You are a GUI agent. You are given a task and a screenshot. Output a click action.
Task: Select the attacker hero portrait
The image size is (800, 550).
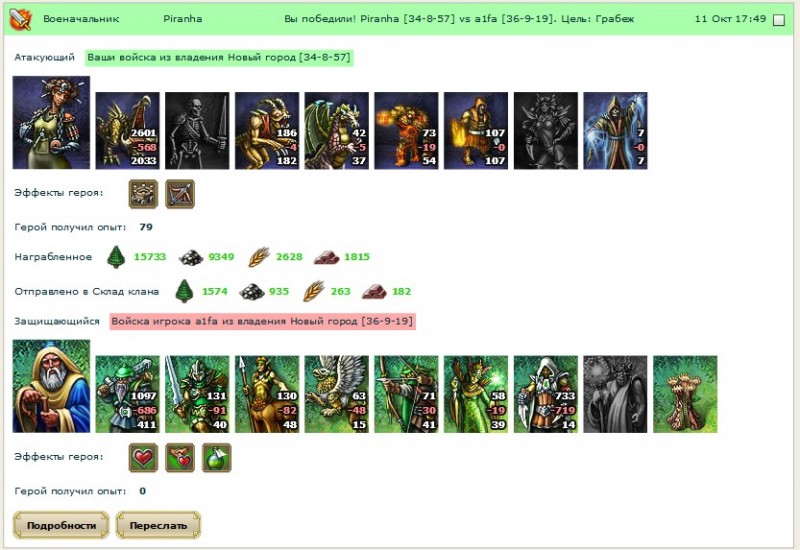[51, 122]
